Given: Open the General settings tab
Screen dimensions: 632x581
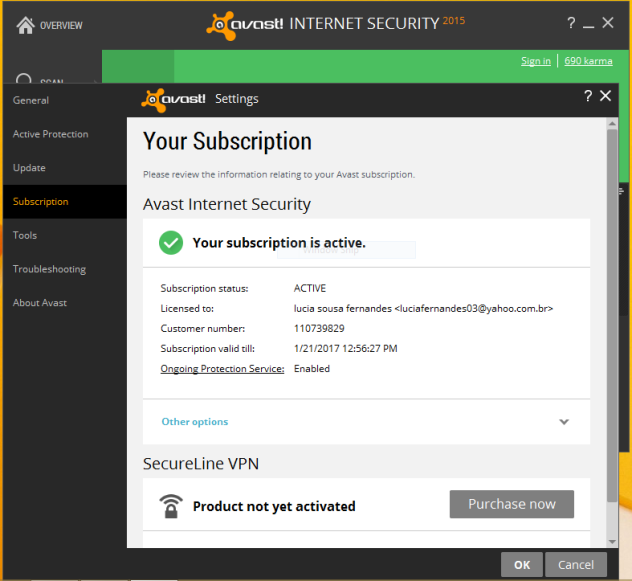Looking at the screenshot, I should coord(31,100).
